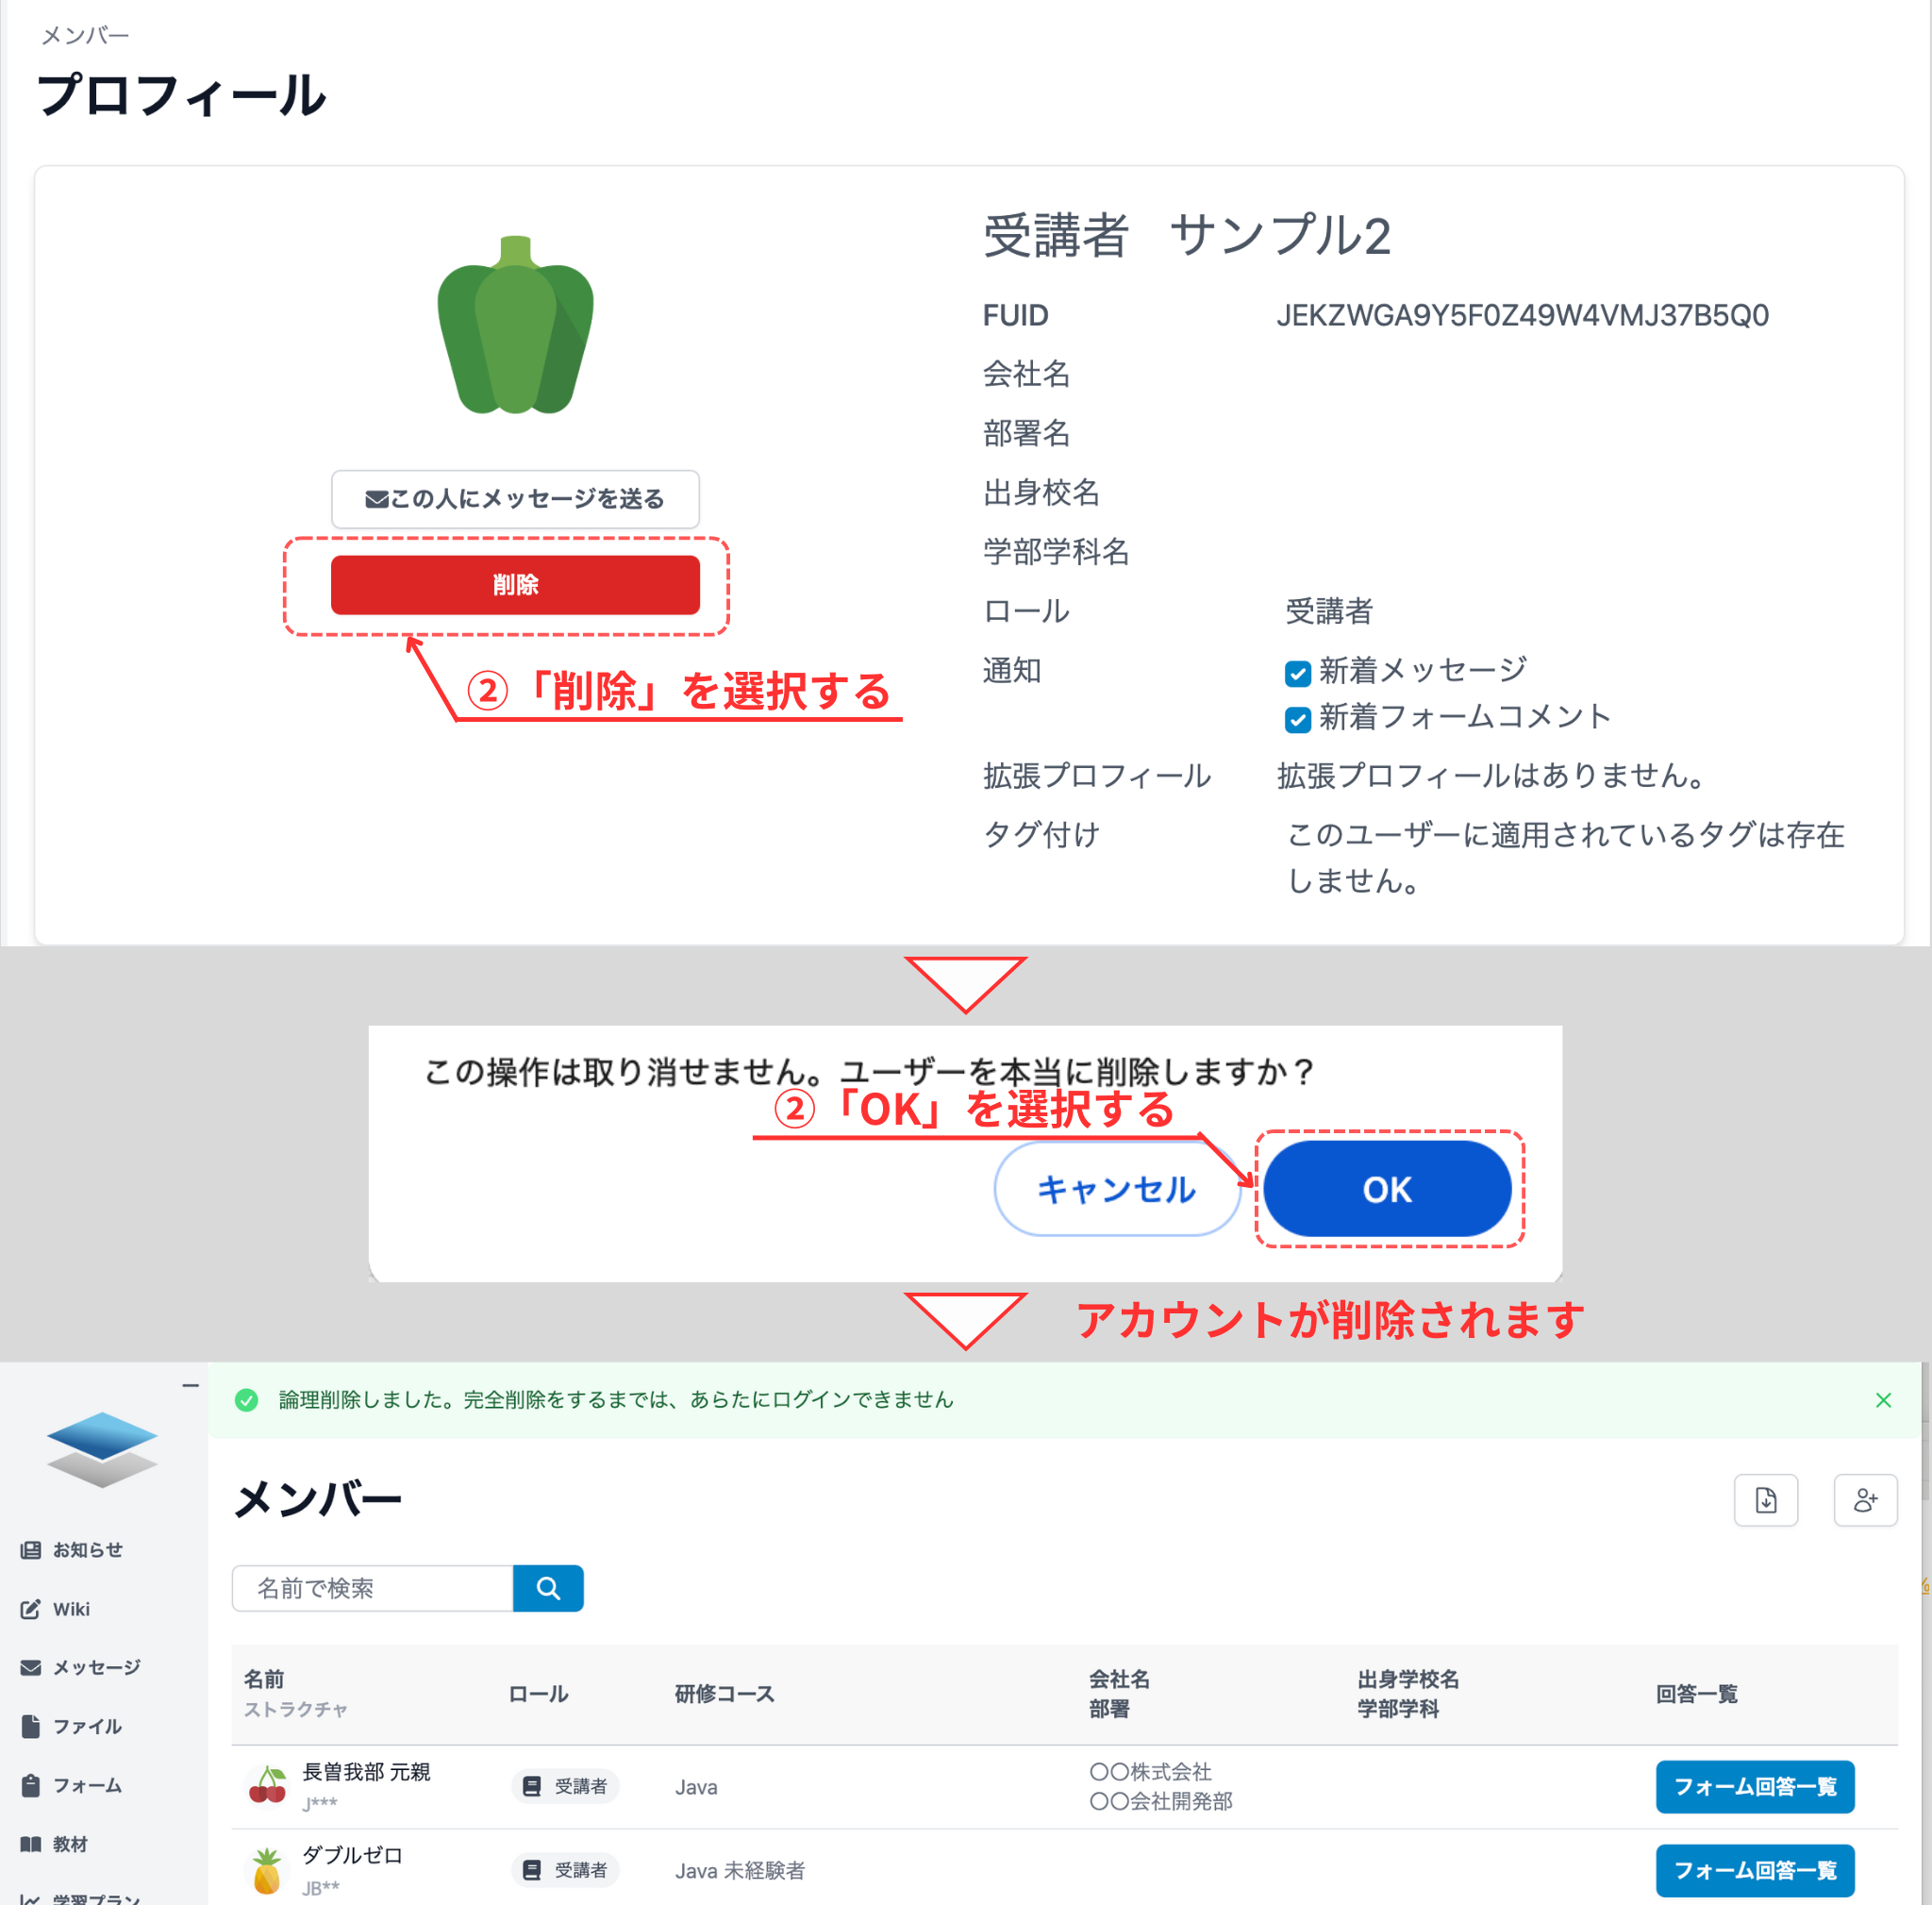Open フォーム回答一覧 for ダブルゼロ

[x=1756, y=1870]
